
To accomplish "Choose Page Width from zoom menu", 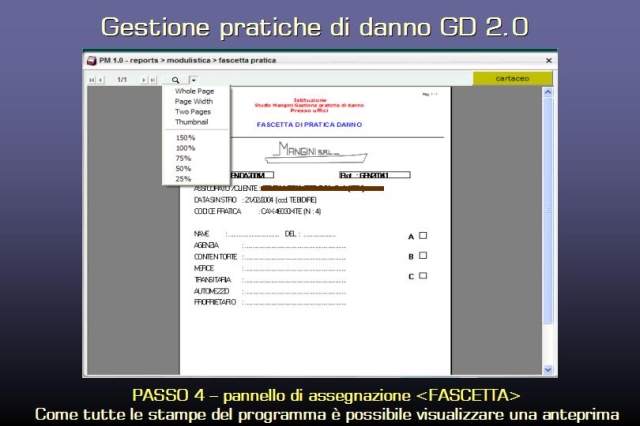I will (x=193, y=101).
